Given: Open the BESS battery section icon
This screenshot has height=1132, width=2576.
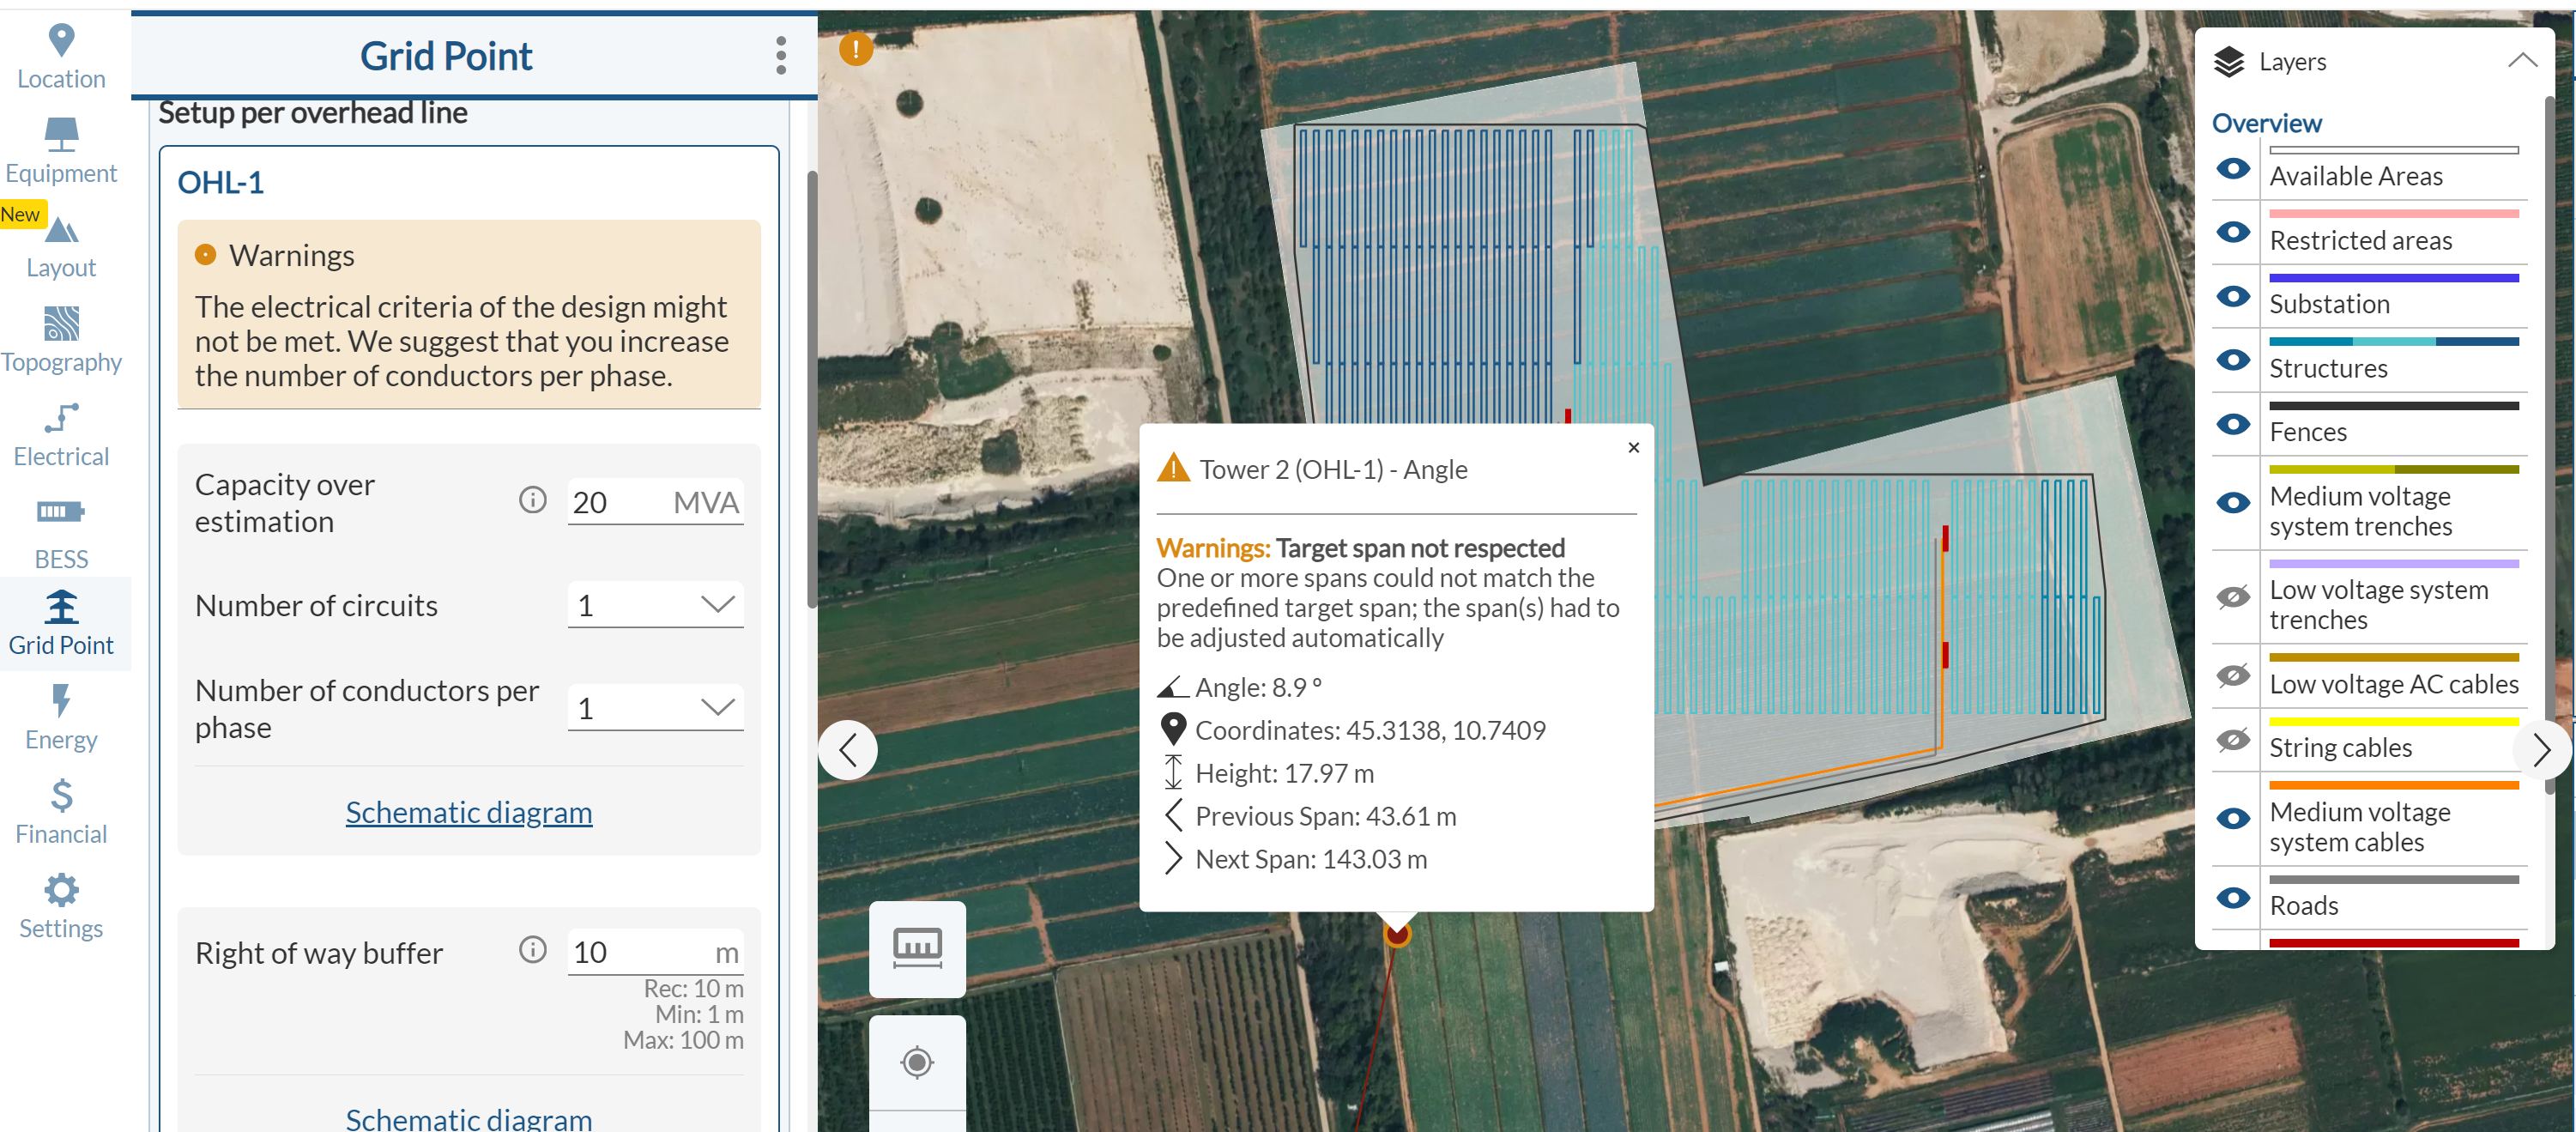Looking at the screenshot, I should coord(61,514).
